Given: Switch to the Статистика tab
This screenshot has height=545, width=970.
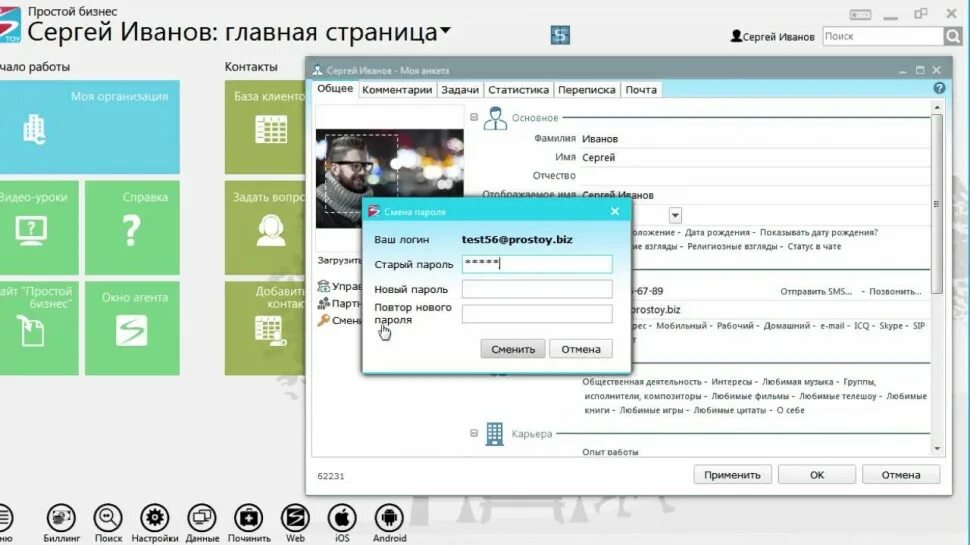Looking at the screenshot, I should (518, 90).
